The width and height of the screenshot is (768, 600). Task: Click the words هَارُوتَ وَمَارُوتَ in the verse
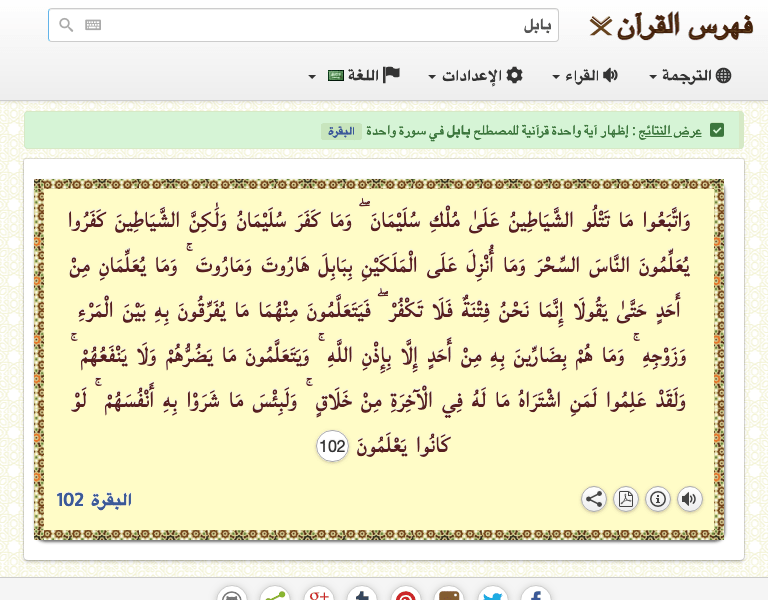(253, 267)
